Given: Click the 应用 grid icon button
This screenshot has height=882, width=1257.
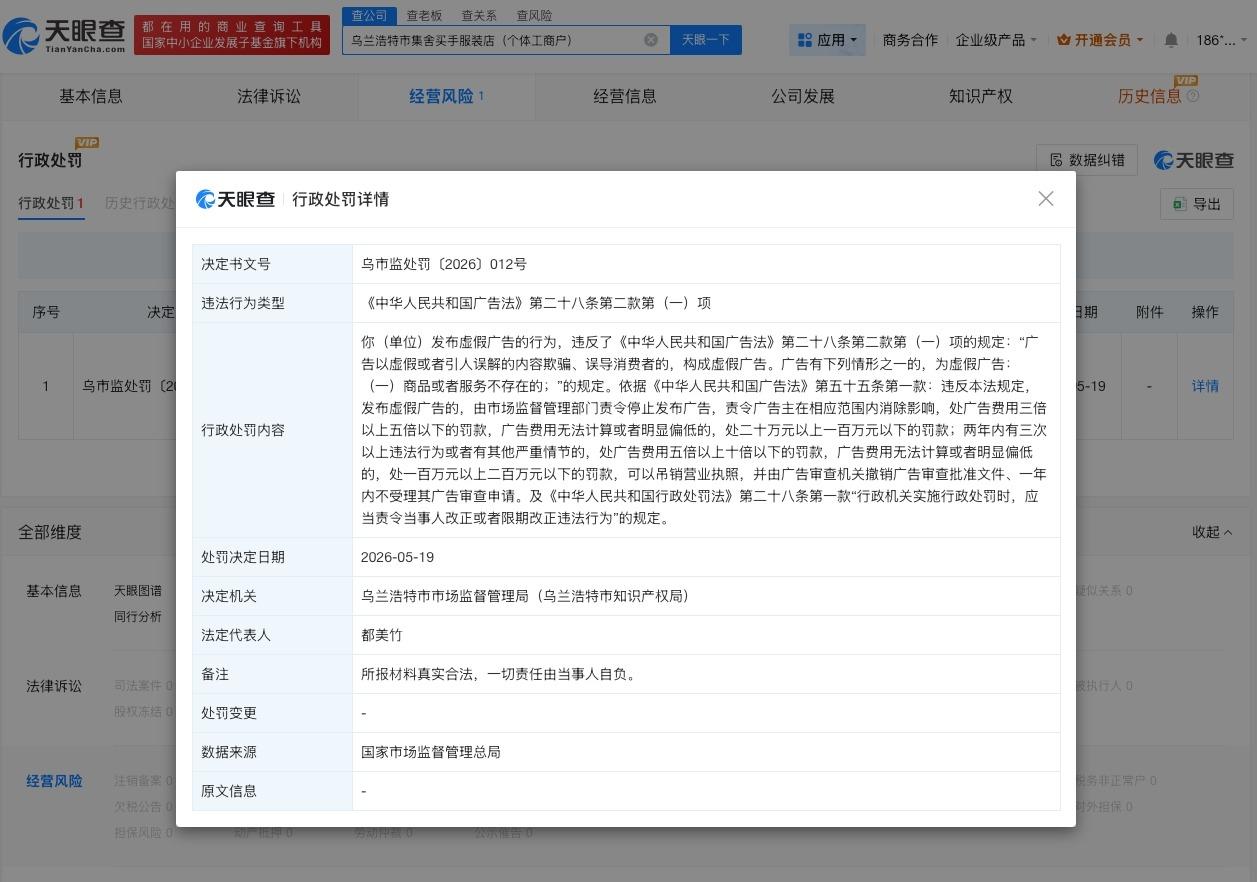Looking at the screenshot, I should coord(829,40).
